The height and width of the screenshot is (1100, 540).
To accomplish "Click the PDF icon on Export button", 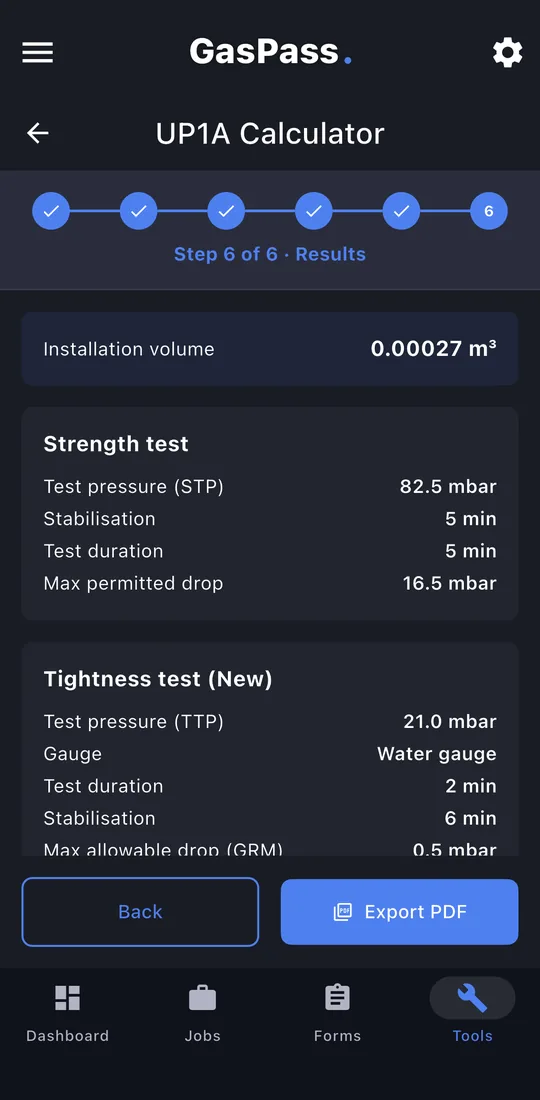I will [x=343, y=912].
